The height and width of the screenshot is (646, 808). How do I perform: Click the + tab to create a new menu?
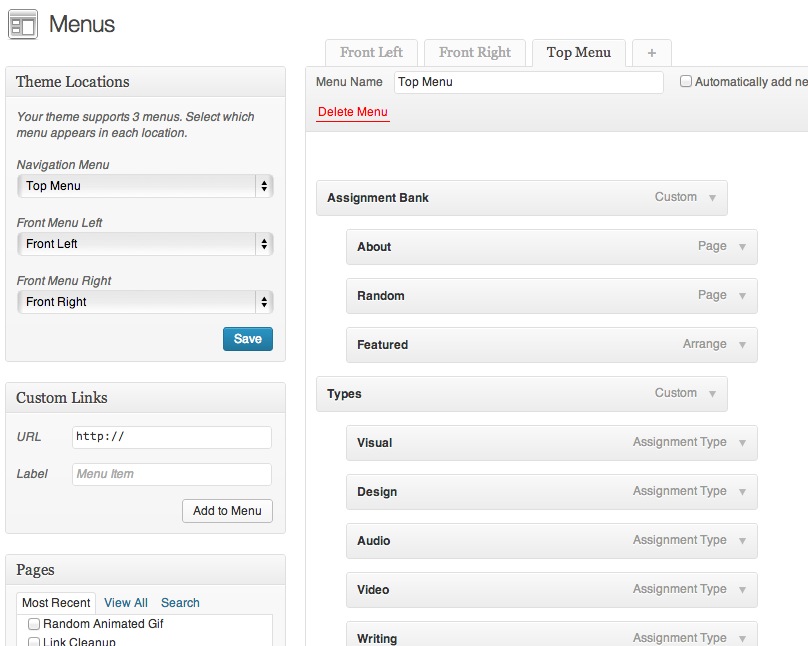click(651, 53)
